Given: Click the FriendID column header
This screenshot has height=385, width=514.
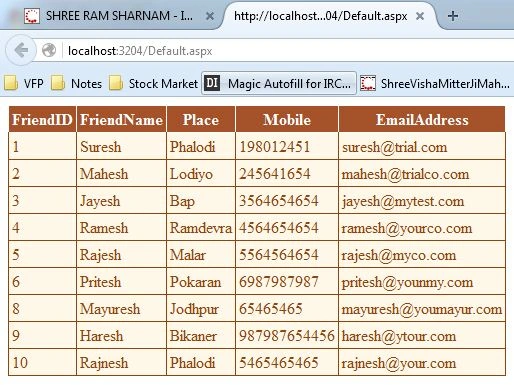Looking at the screenshot, I should coord(42,119).
